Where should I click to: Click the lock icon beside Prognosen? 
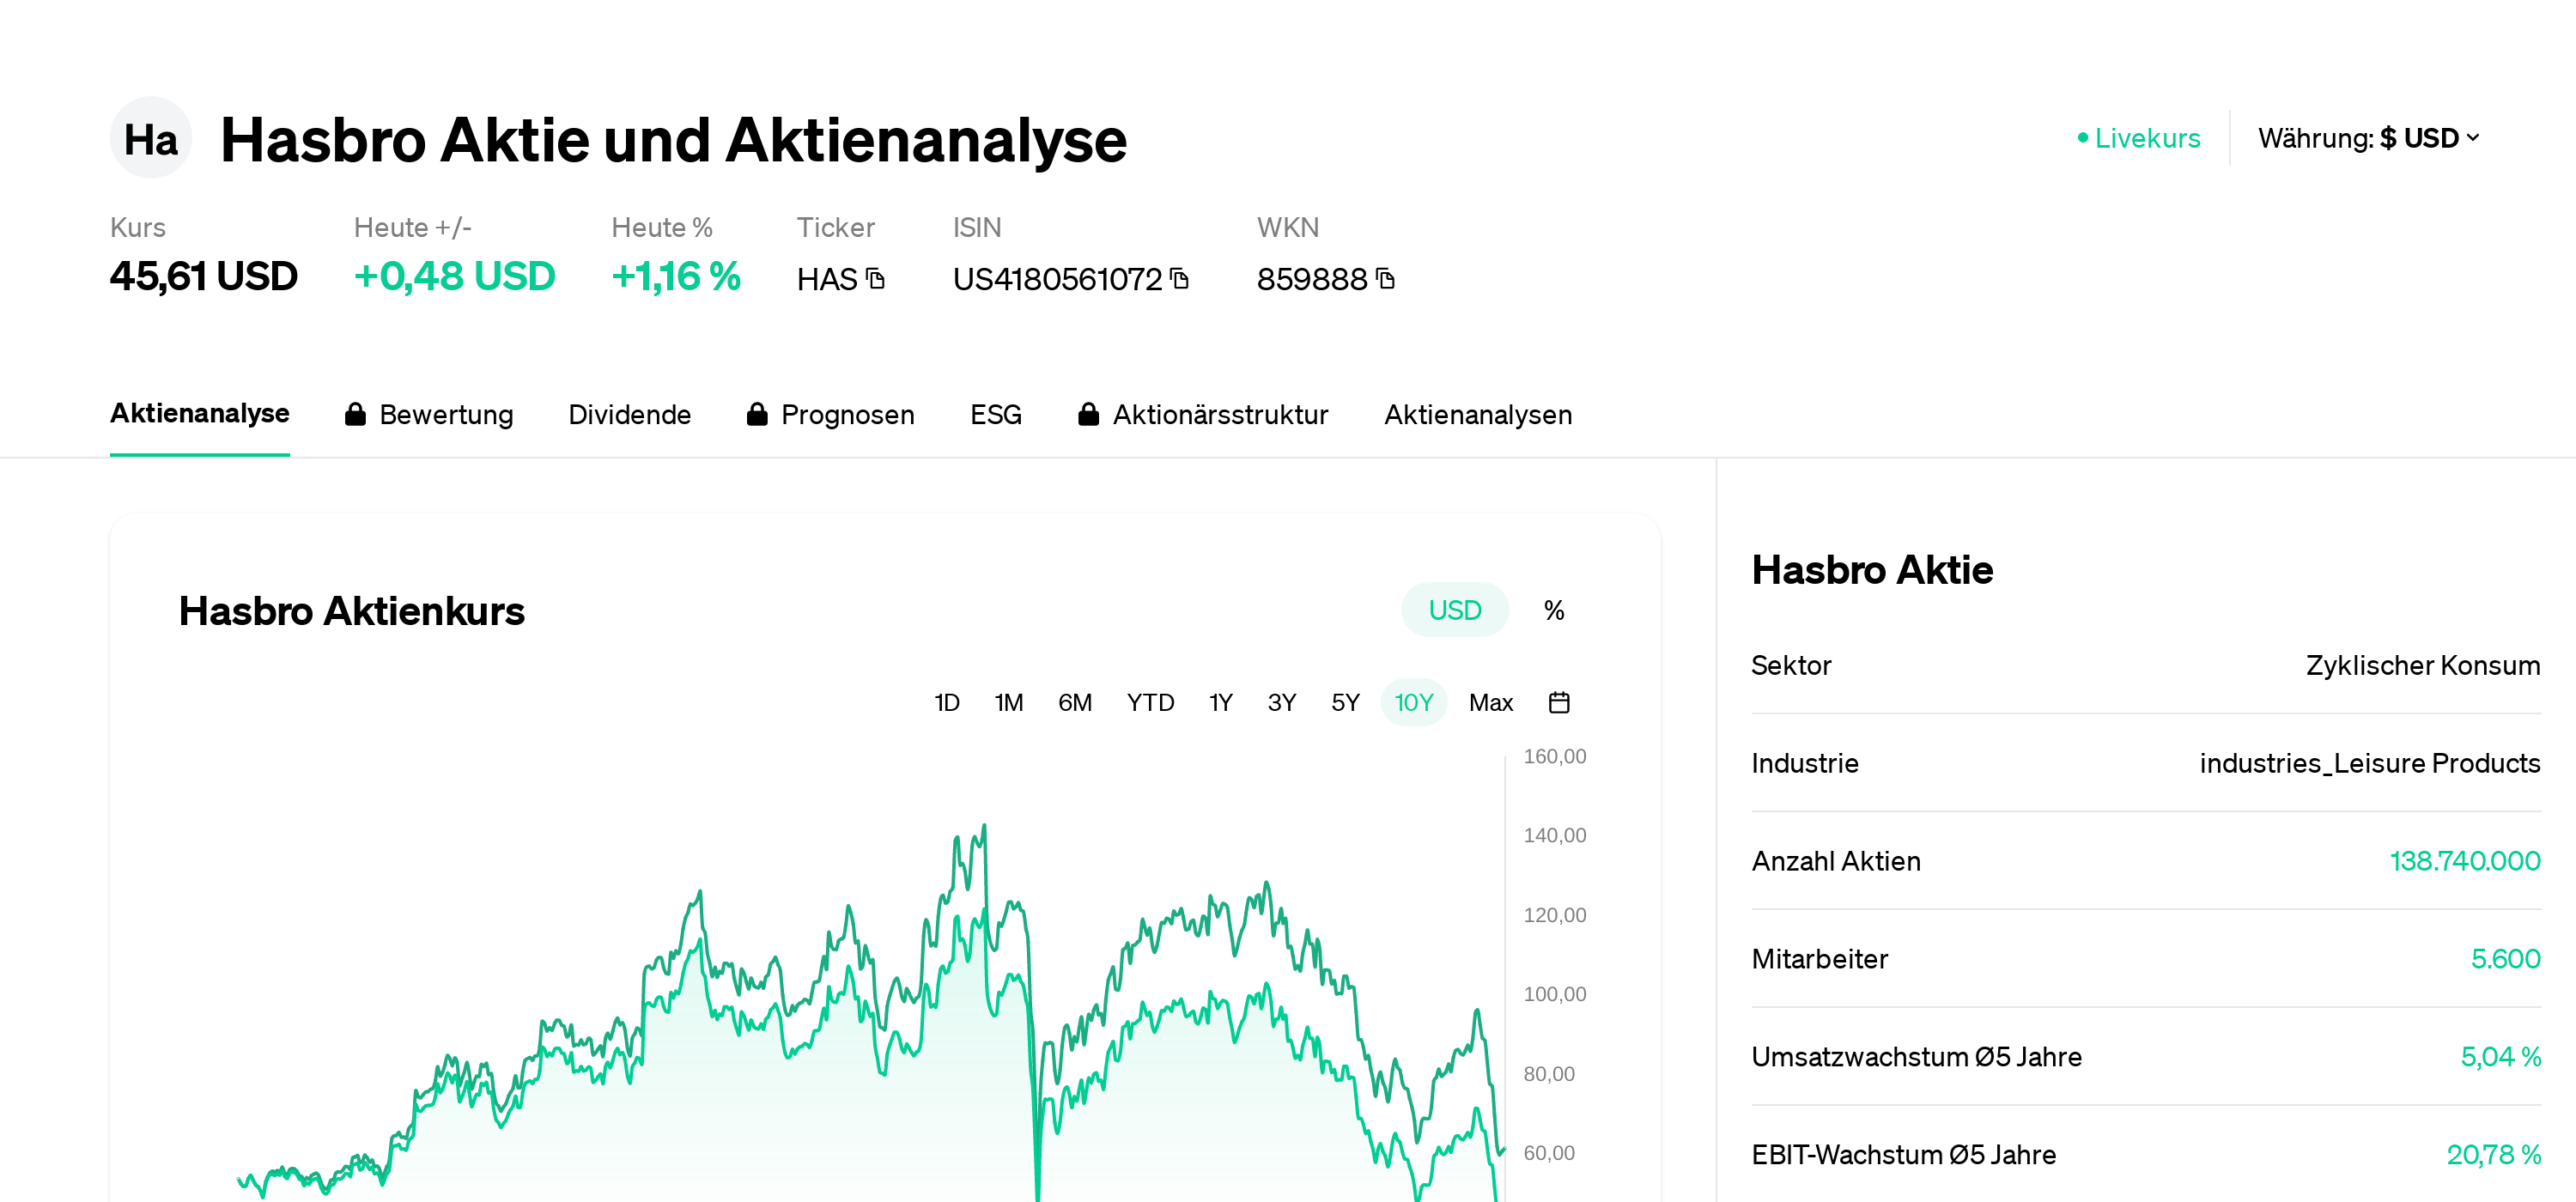pyautogui.click(x=757, y=414)
